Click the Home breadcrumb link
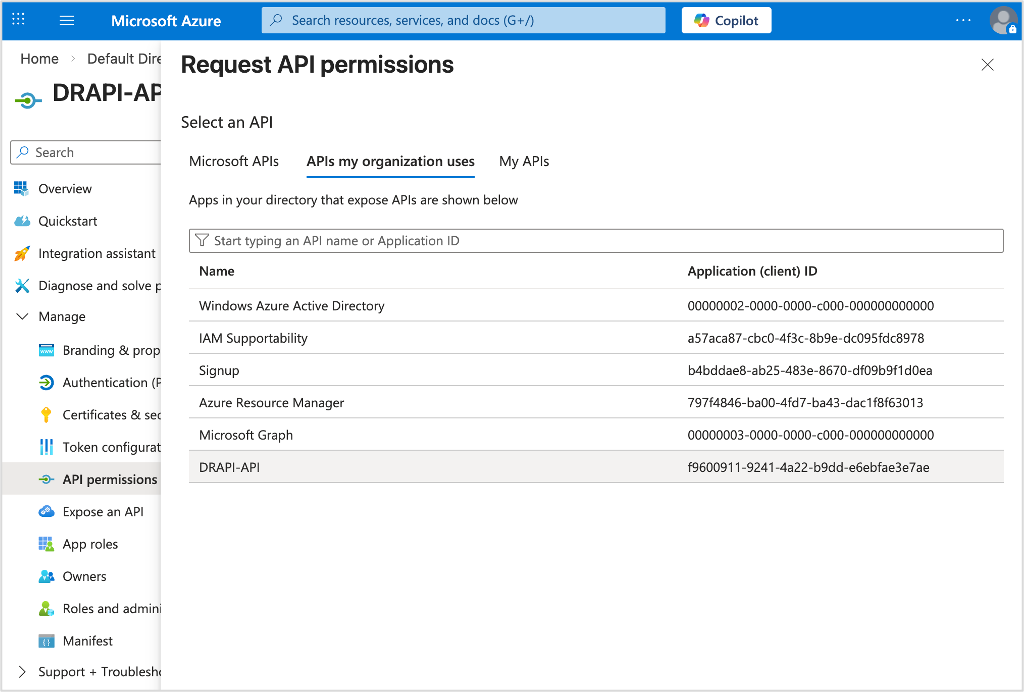The image size is (1024, 692). [39, 58]
